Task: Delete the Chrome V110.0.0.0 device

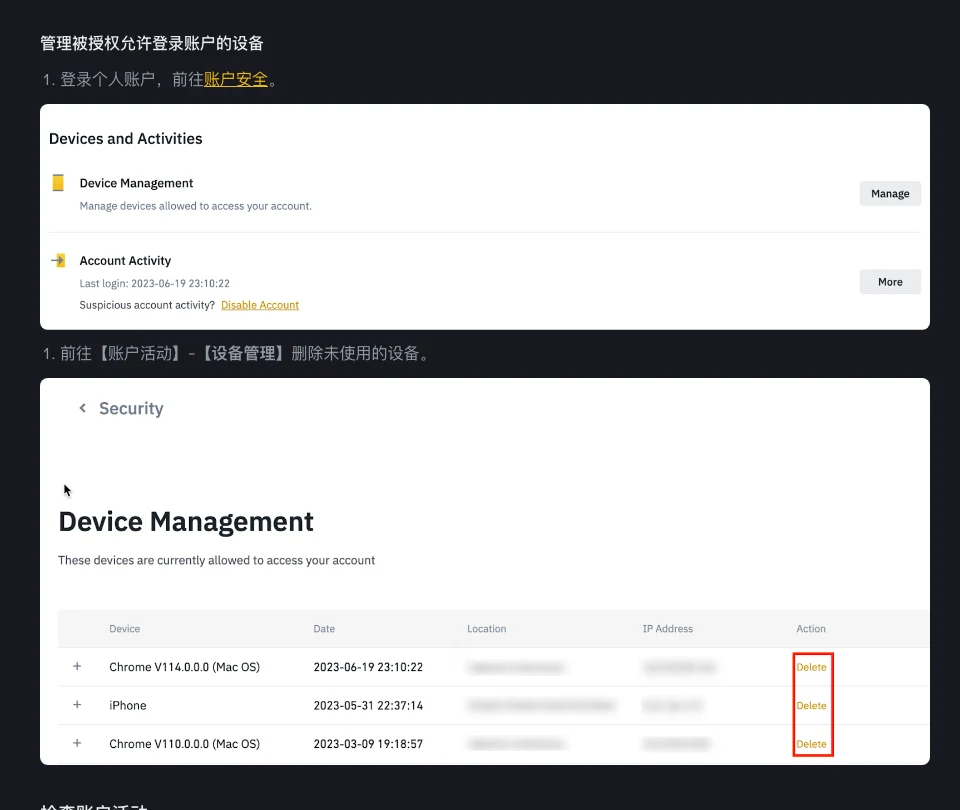Action: click(811, 744)
